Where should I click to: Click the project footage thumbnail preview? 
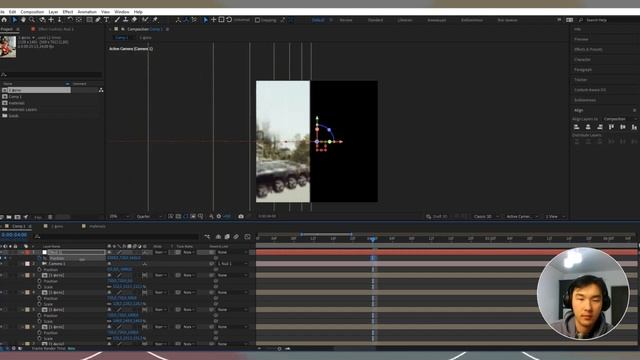click(x=8, y=46)
